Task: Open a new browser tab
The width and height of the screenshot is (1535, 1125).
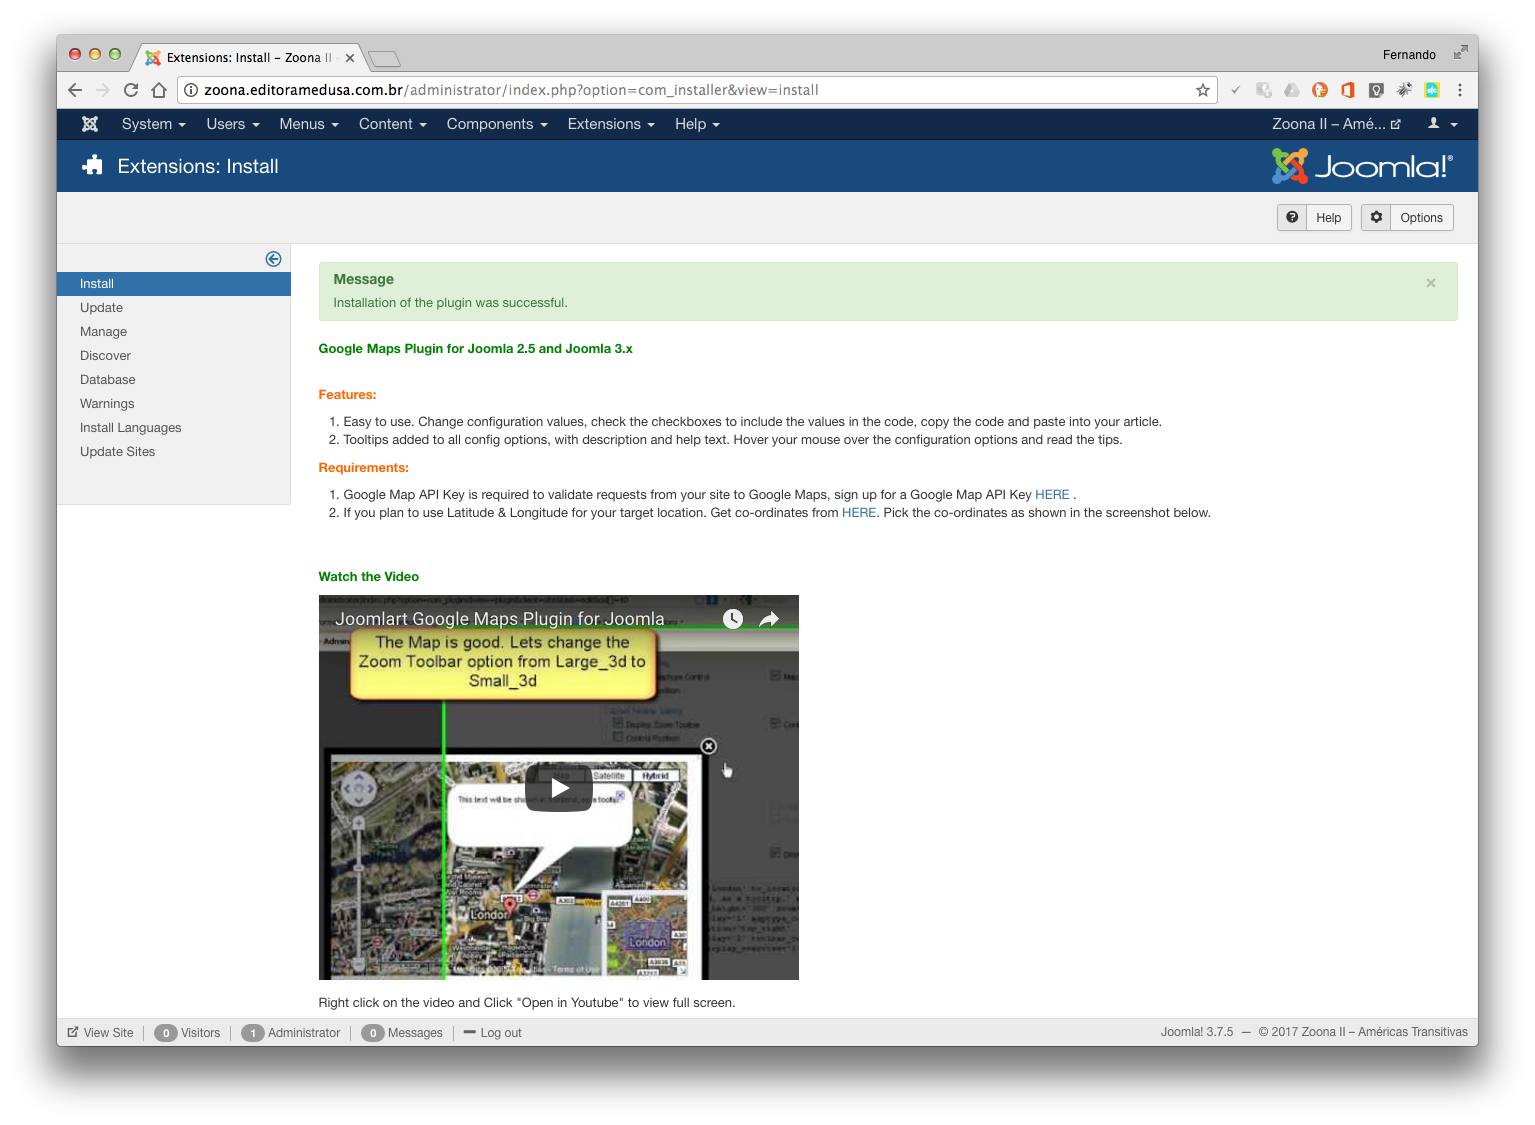Action: 384,58
